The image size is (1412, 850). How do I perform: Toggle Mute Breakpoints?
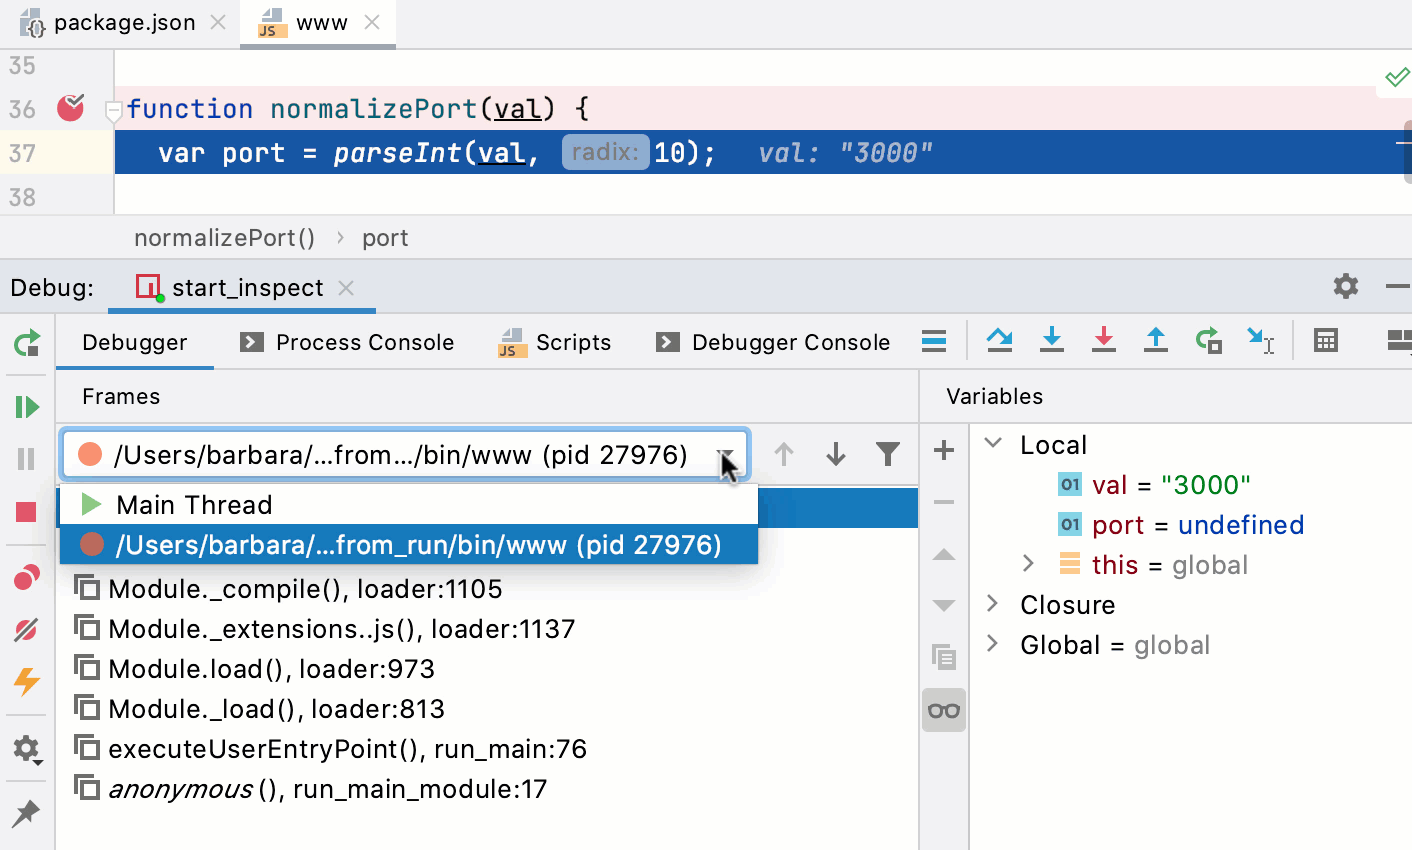click(x=27, y=628)
